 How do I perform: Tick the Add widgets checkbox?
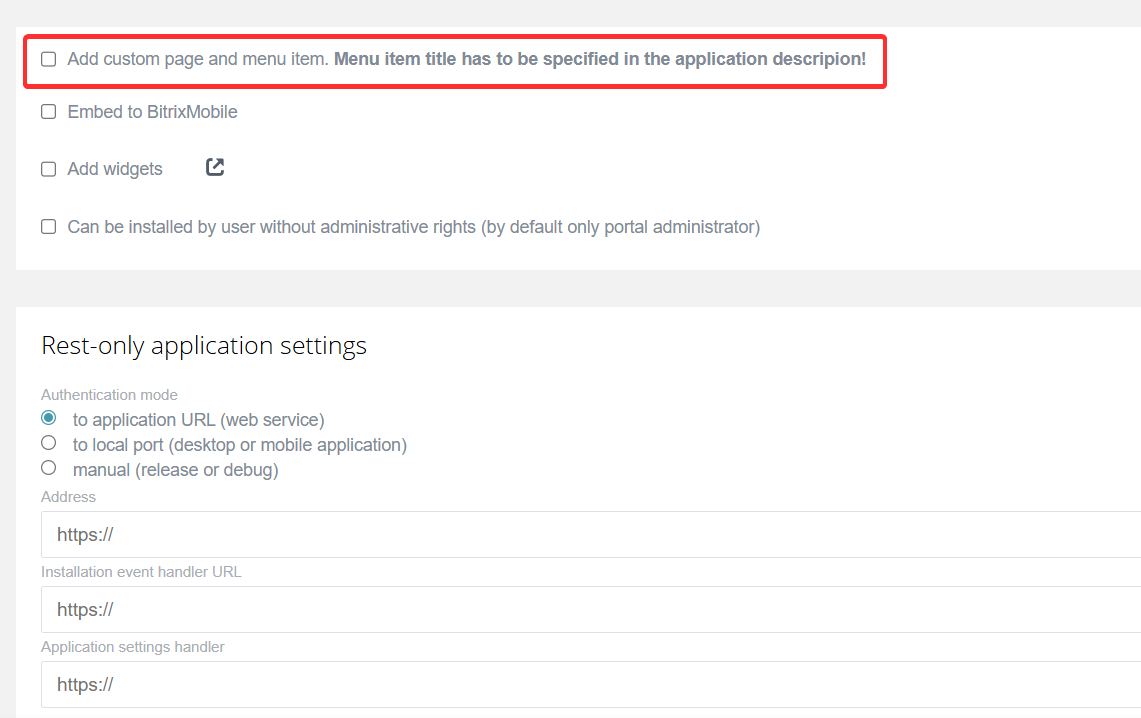click(49, 169)
